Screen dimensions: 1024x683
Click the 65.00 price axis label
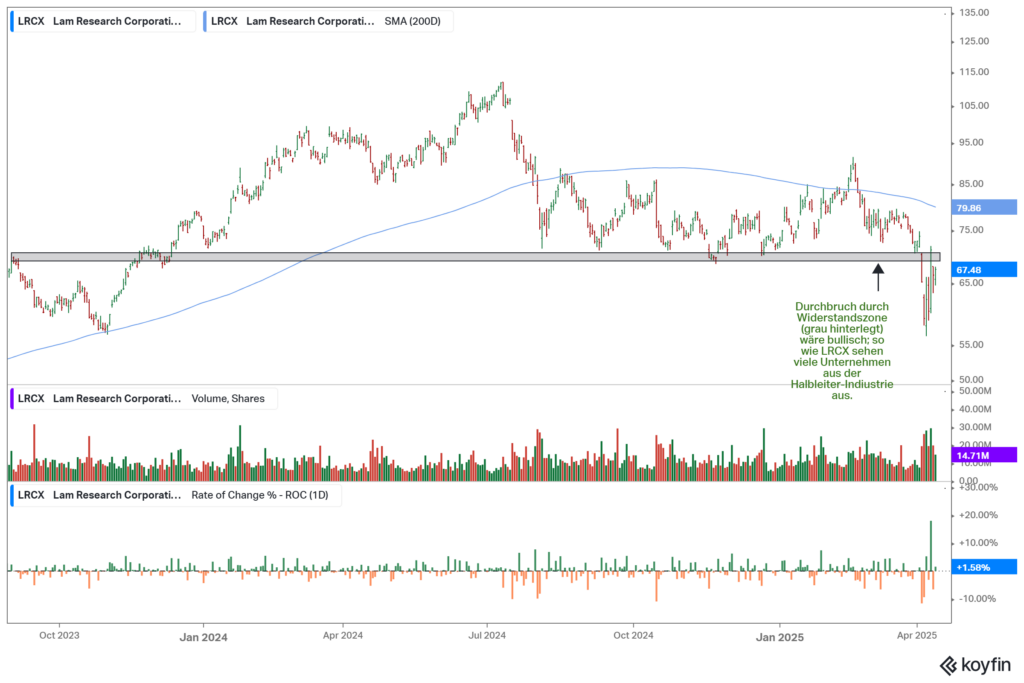[970, 283]
